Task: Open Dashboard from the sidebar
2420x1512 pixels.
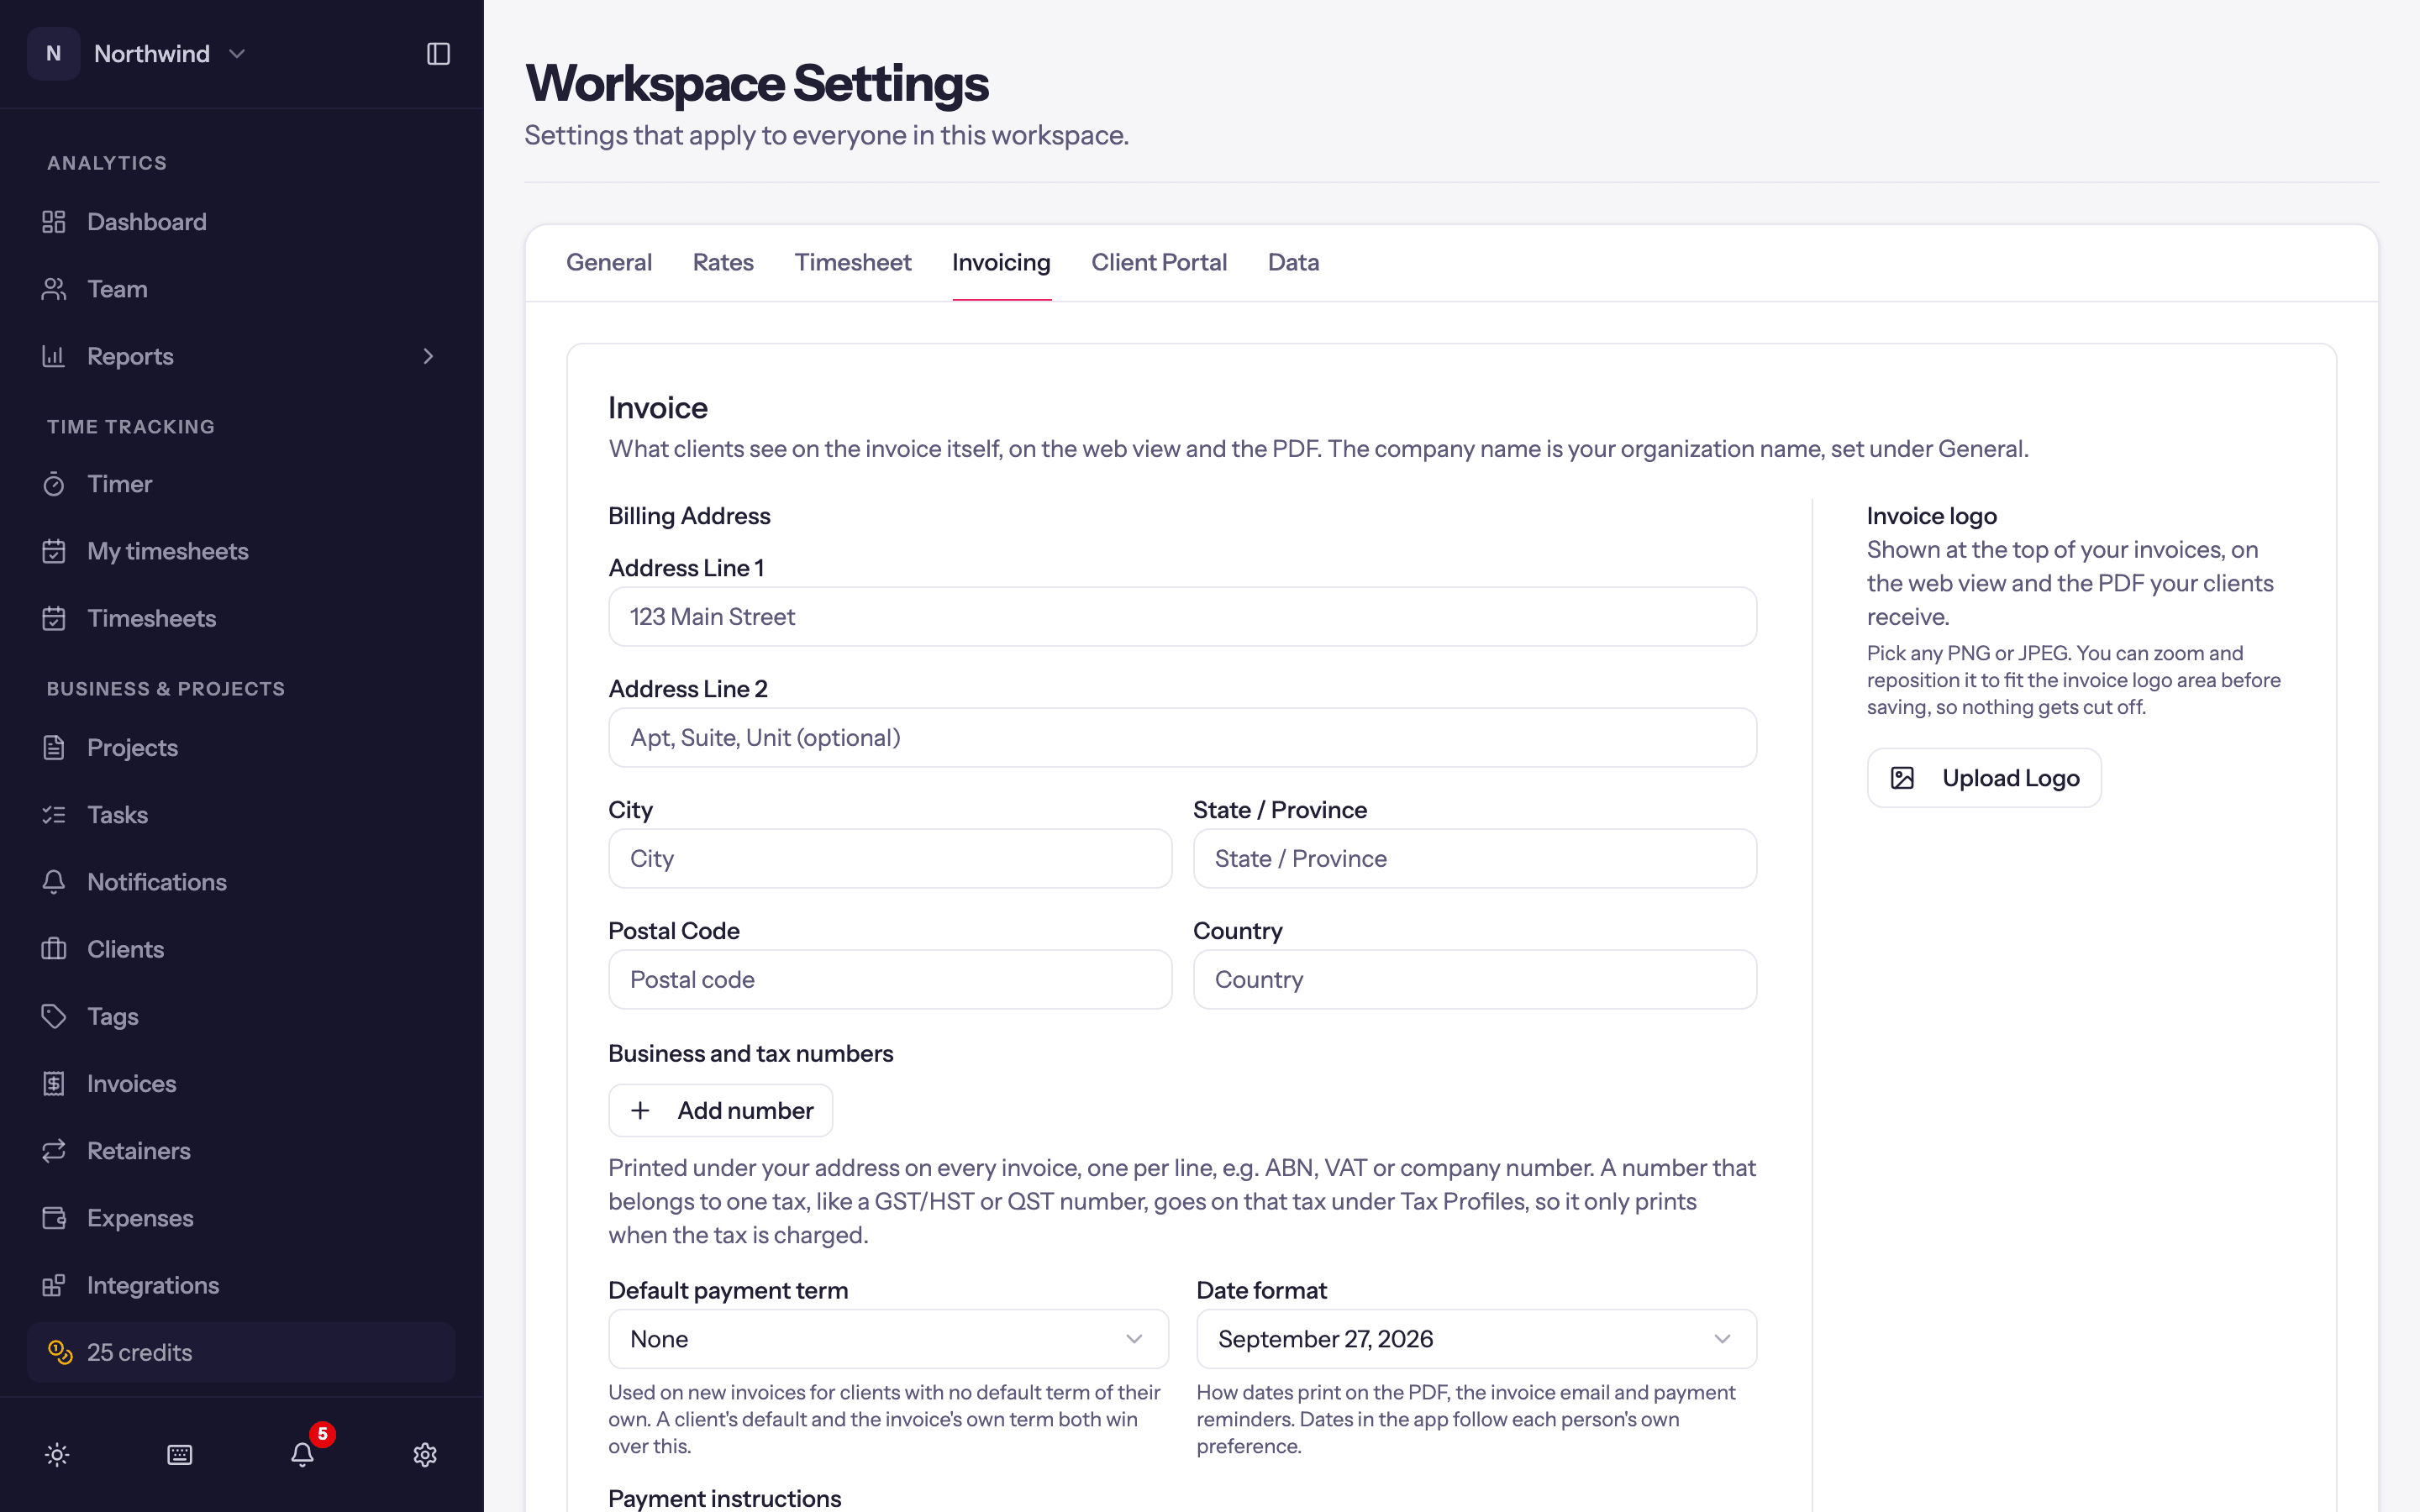Action: (x=241, y=222)
